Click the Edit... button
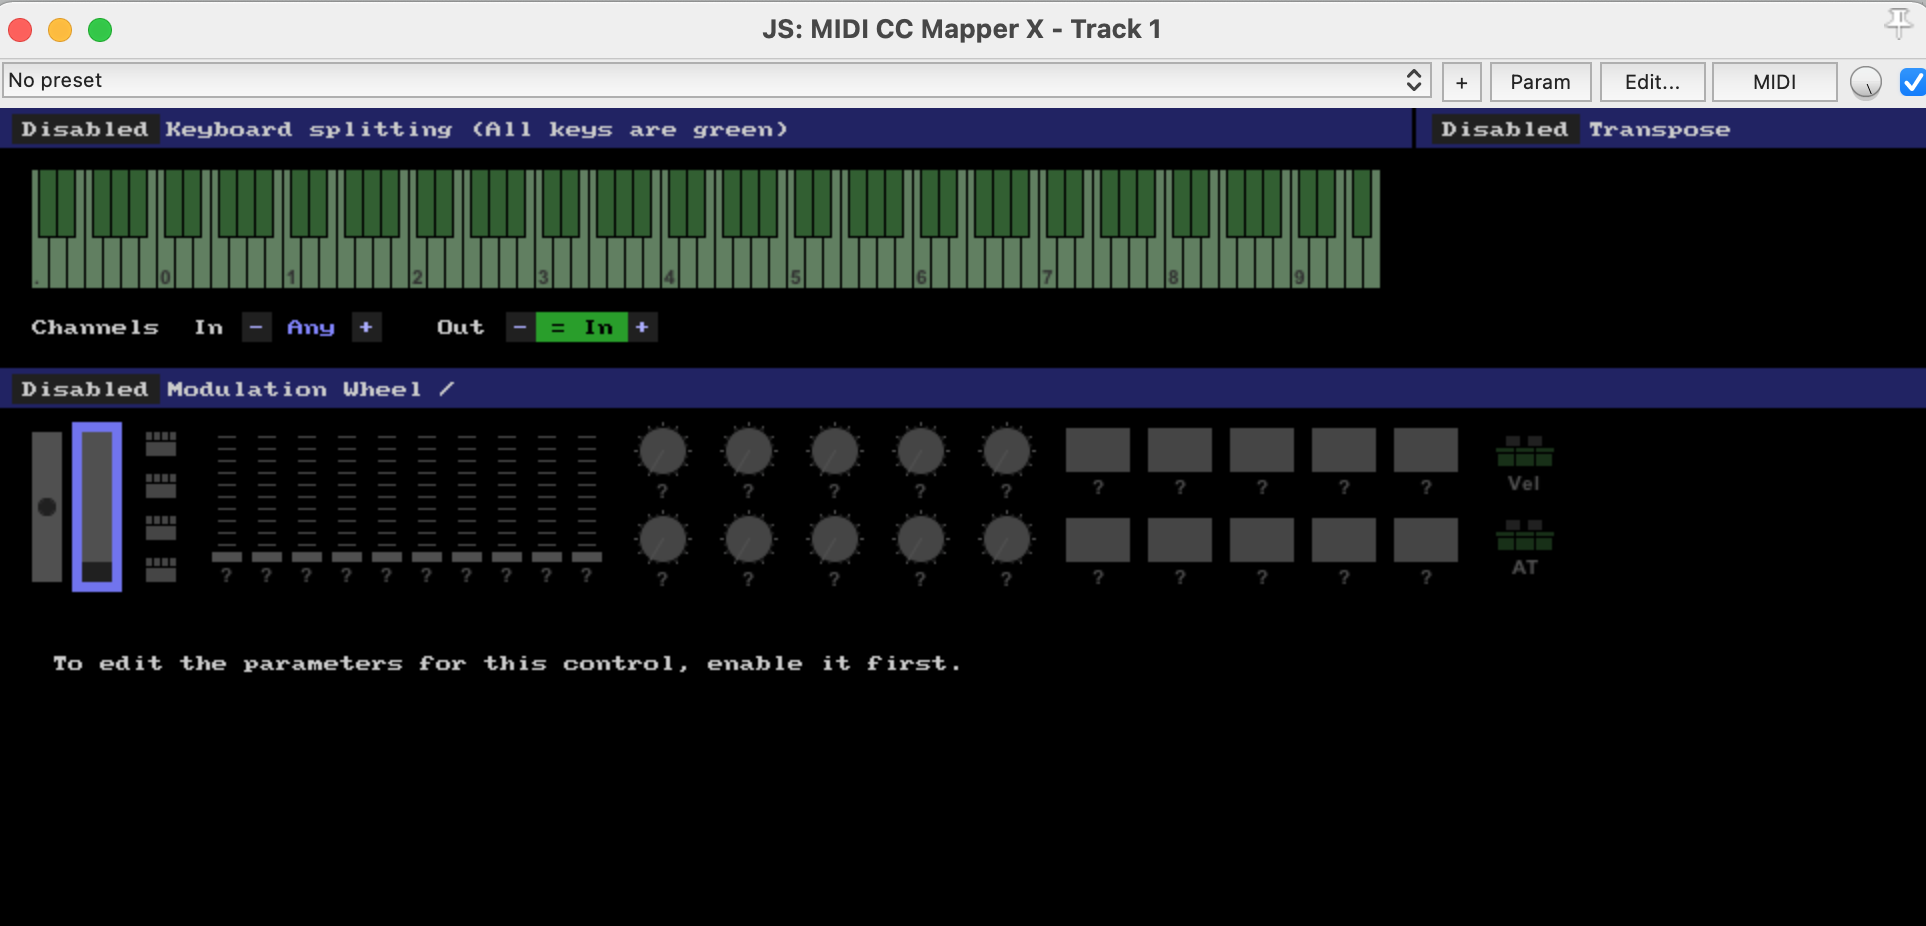Image resolution: width=1926 pixels, height=926 pixels. pyautogui.click(x=1652, y=82)
